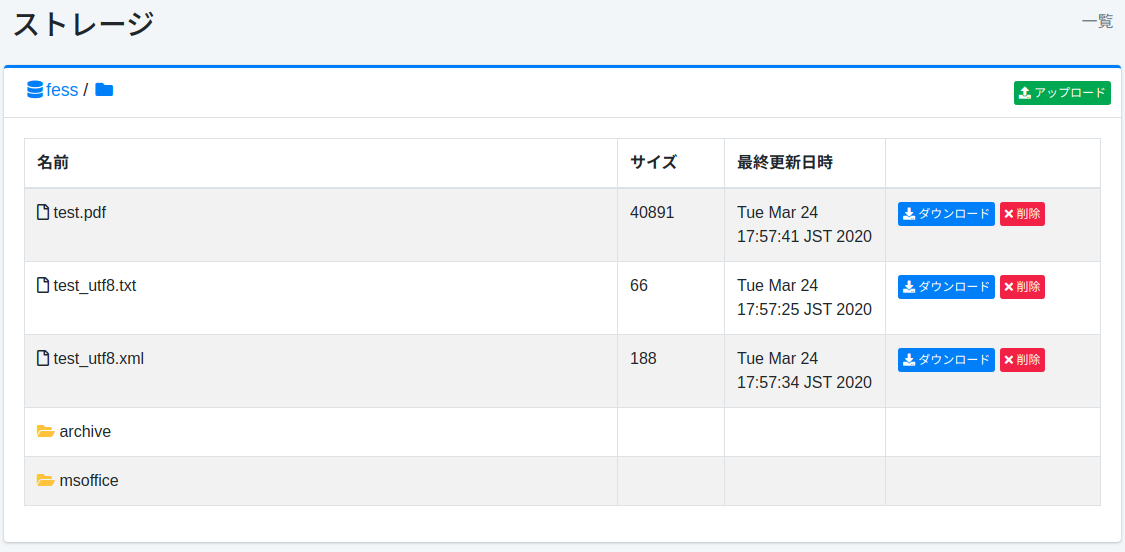Download test_utf8.txt

(946, 287)
